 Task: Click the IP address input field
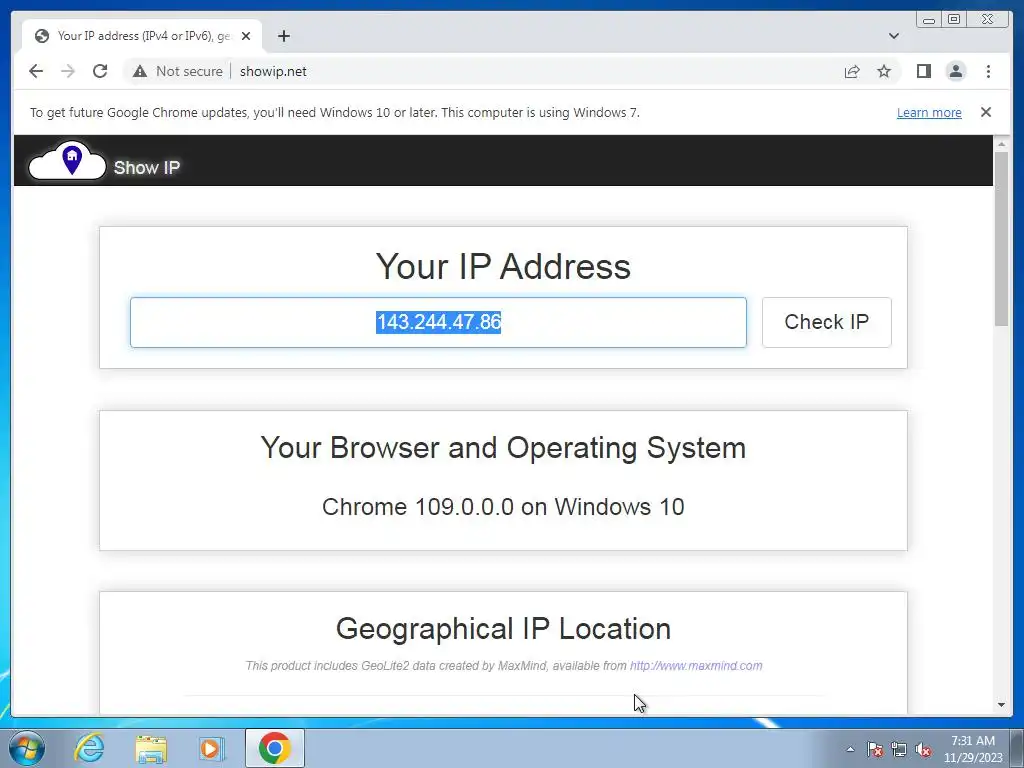(438, 323)
